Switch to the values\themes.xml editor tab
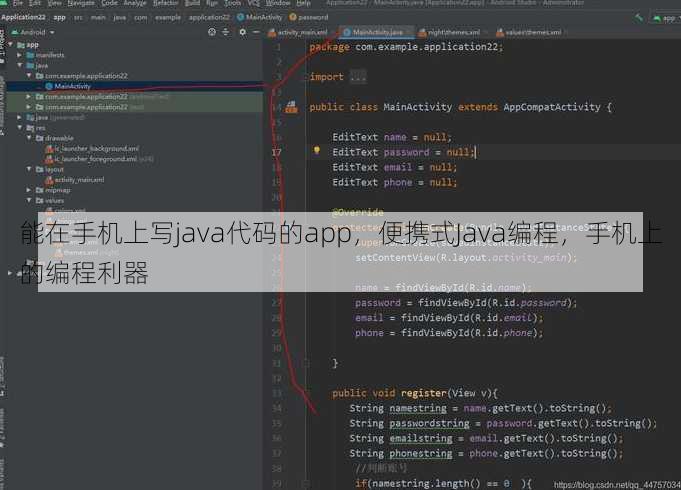Image resolution: width=681 pixels, height=490 pixels. [x=529, y=32]
